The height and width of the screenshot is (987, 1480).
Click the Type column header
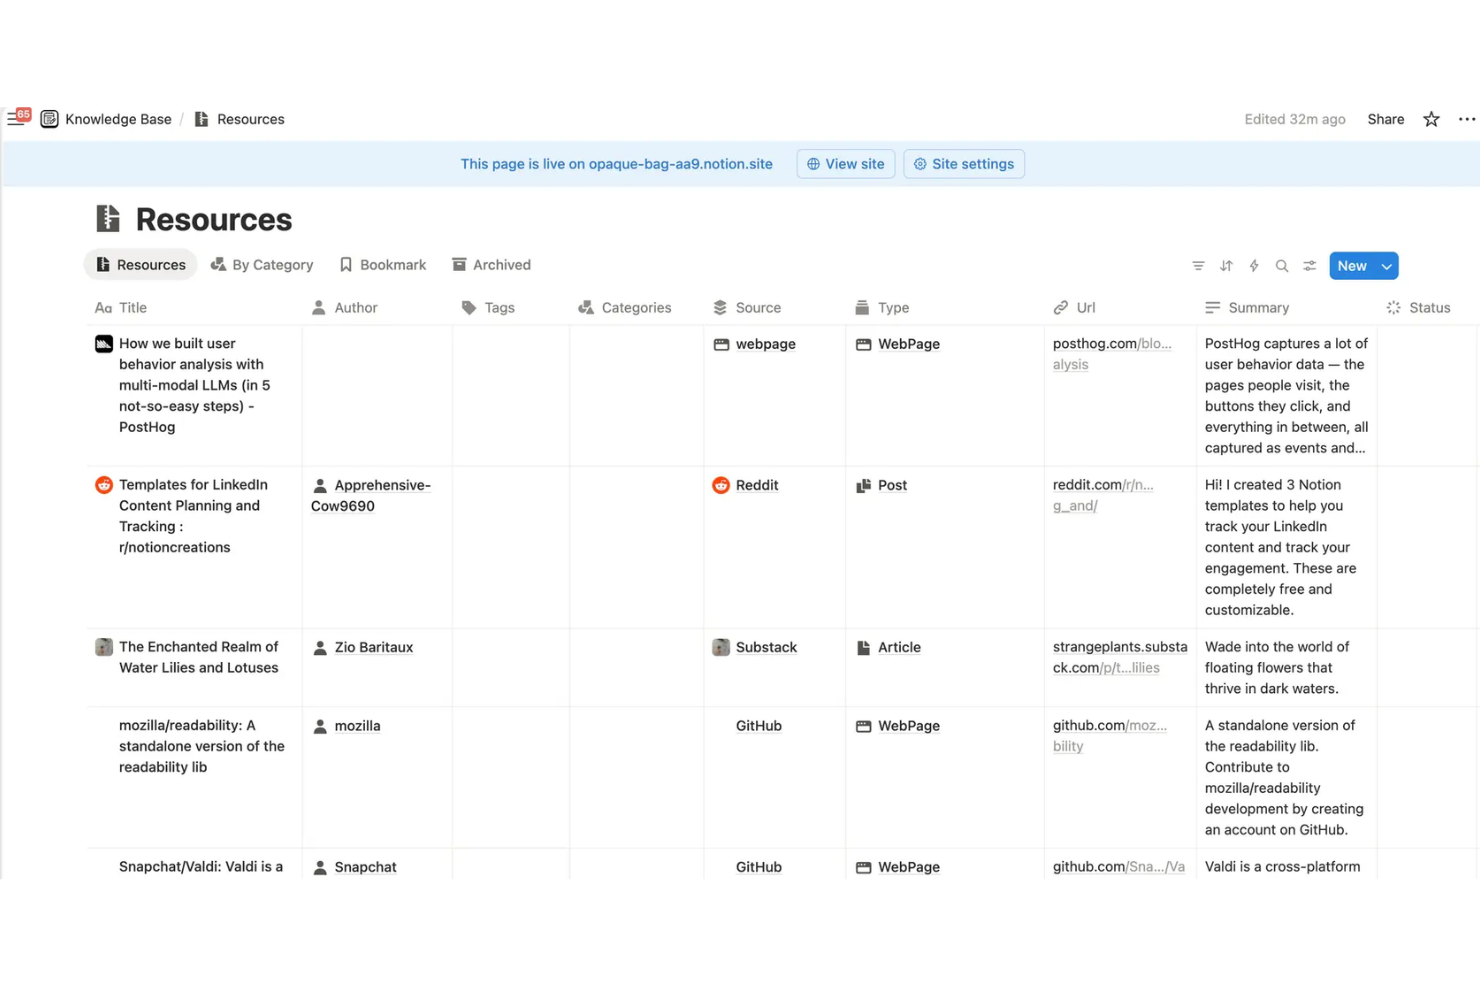click(x=882, y=308)
